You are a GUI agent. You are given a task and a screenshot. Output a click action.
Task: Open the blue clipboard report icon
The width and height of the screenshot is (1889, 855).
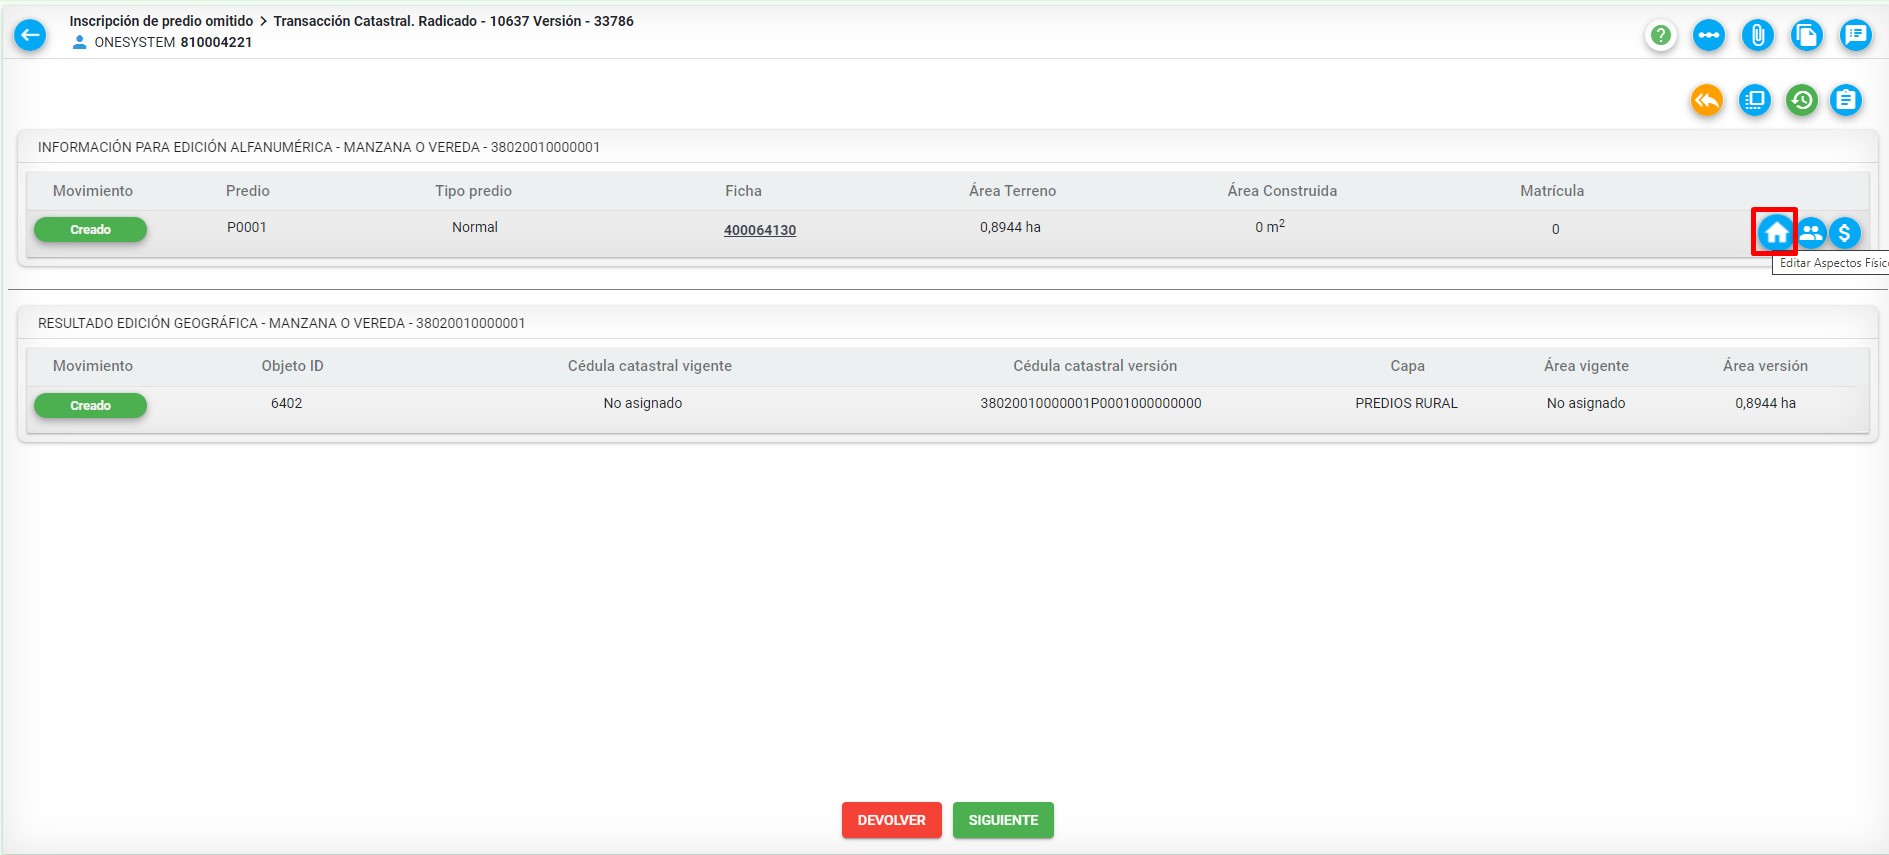pyautogui.click(x=1846, y=100)
